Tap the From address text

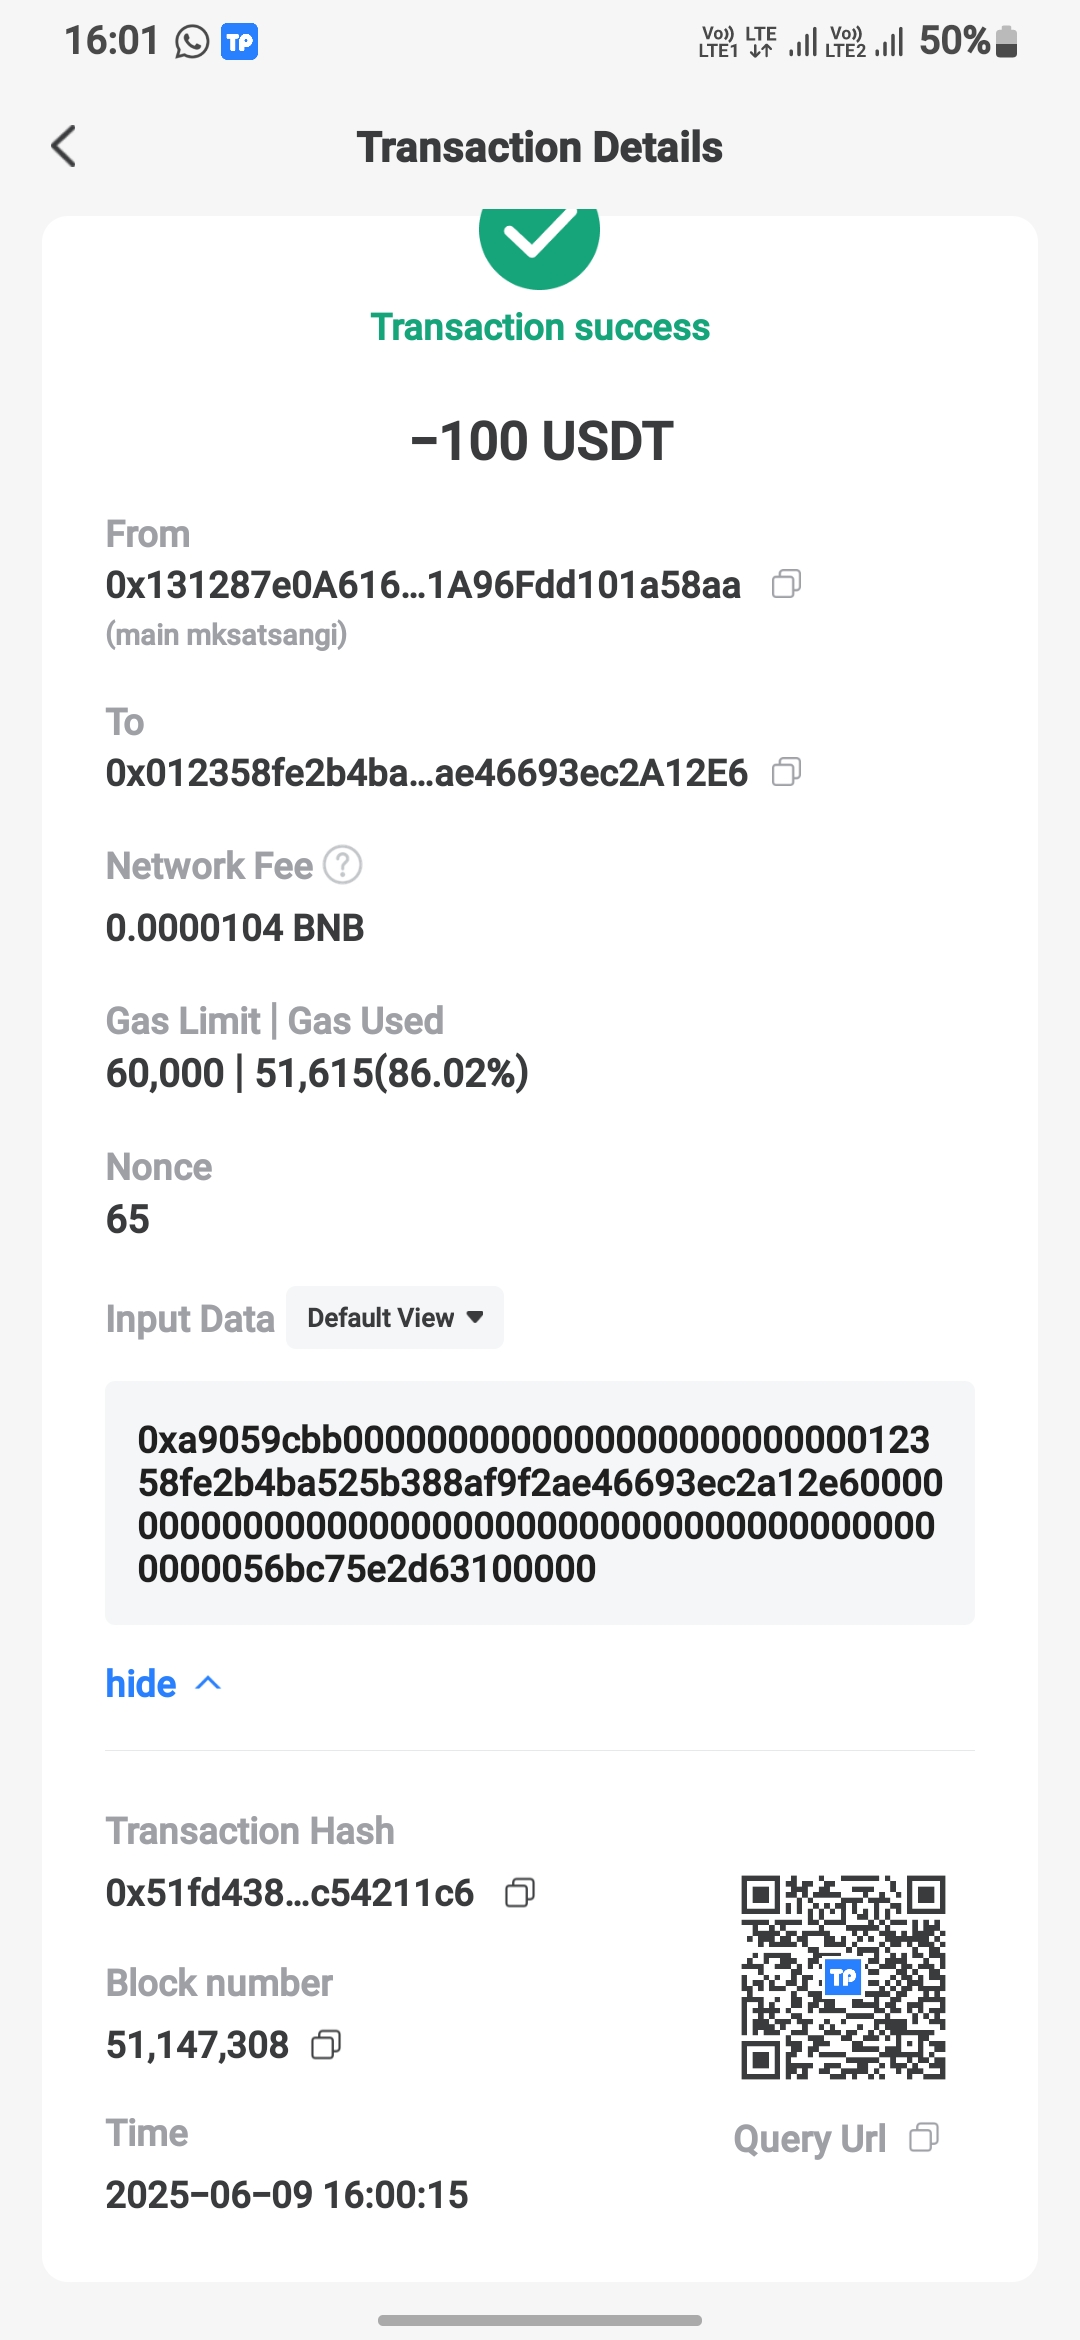[423, 585]
